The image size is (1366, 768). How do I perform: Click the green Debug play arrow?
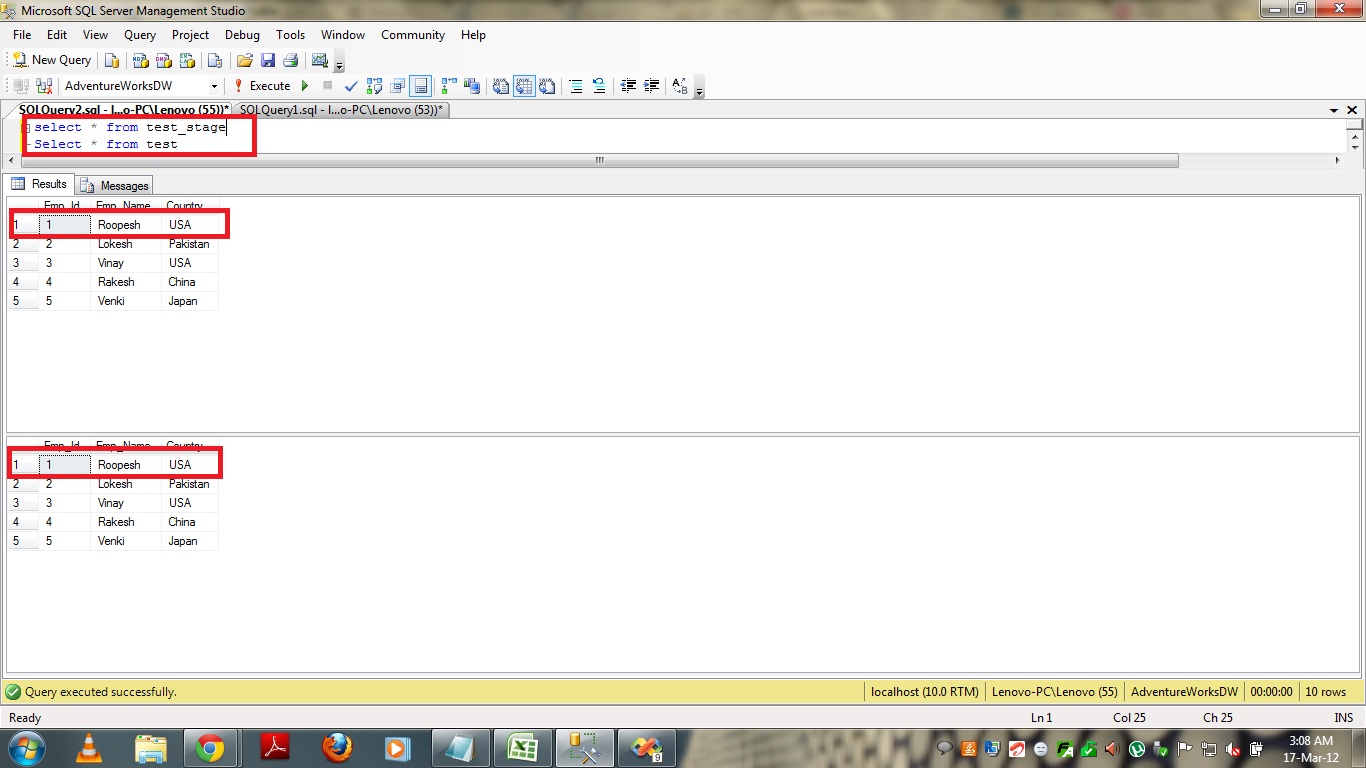306,86
